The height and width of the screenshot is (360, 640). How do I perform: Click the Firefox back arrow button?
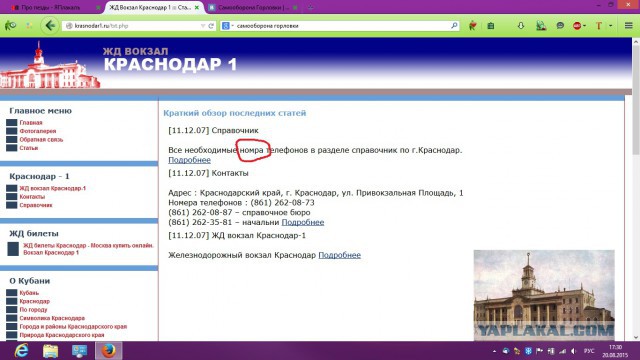50,26
